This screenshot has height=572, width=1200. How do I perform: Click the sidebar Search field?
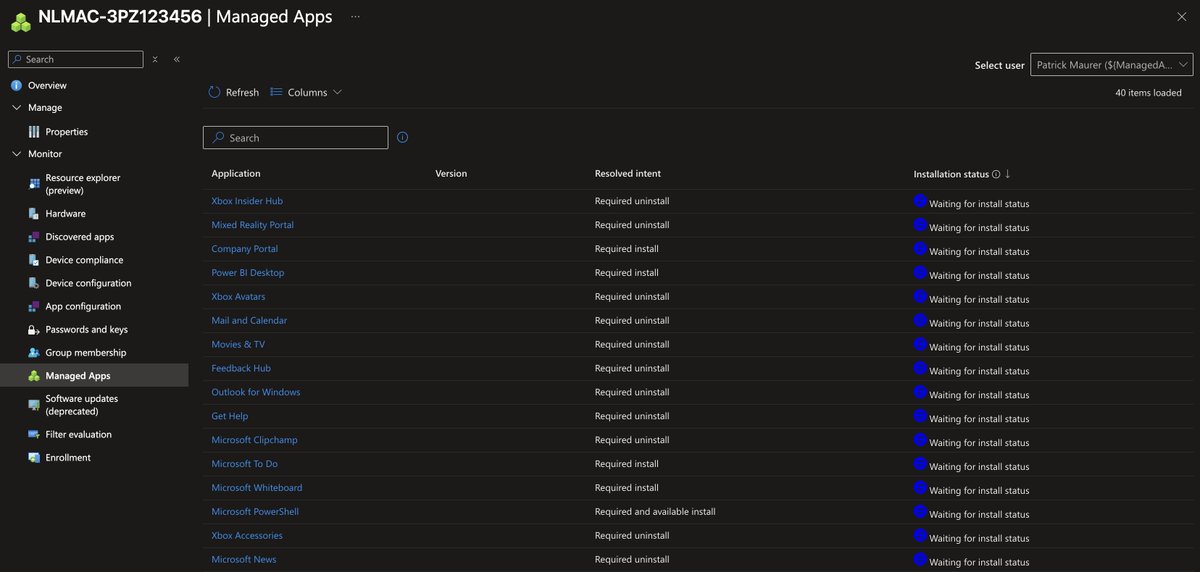click(76, 60)
